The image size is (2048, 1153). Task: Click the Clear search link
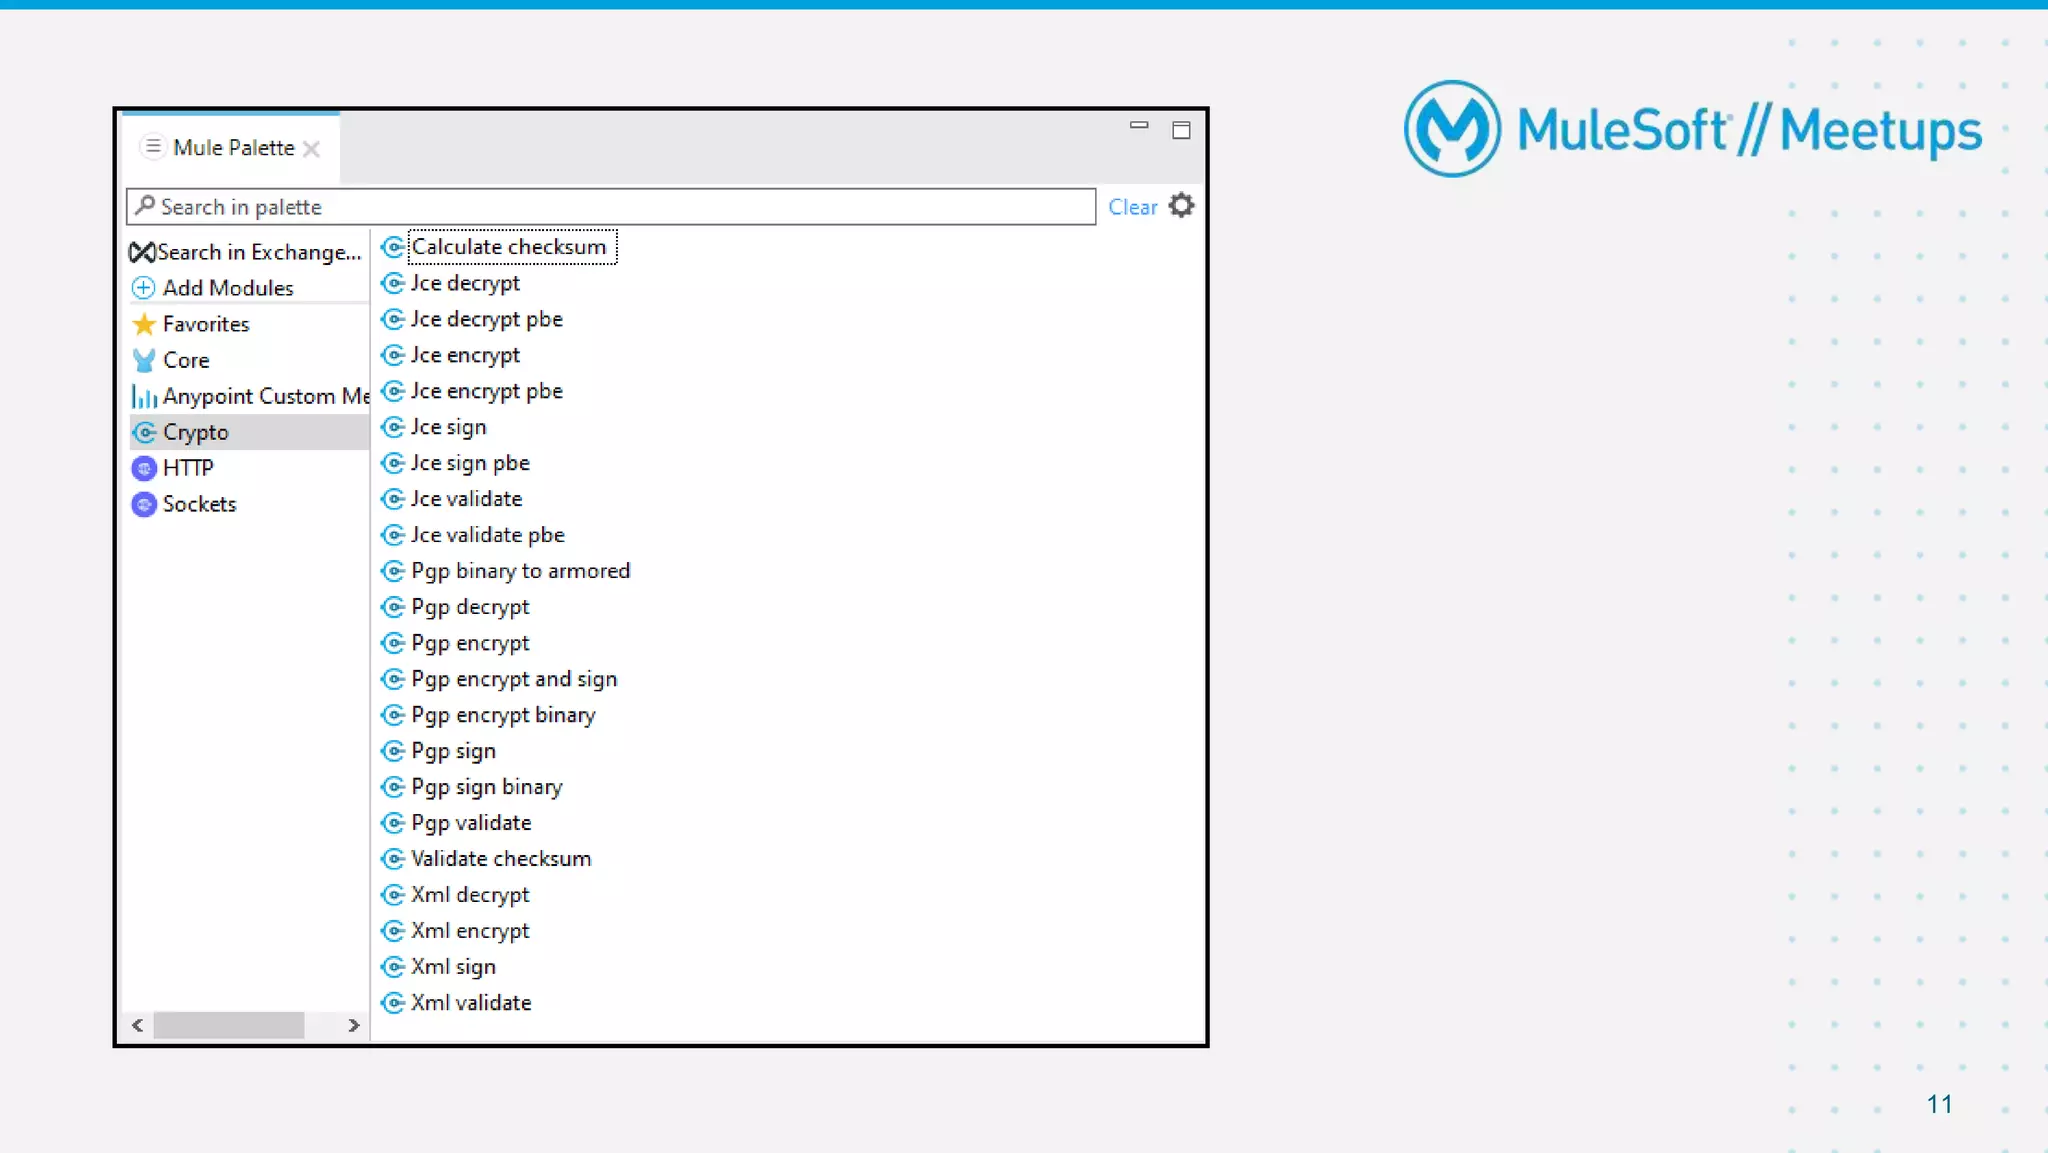pos(1132,207)
